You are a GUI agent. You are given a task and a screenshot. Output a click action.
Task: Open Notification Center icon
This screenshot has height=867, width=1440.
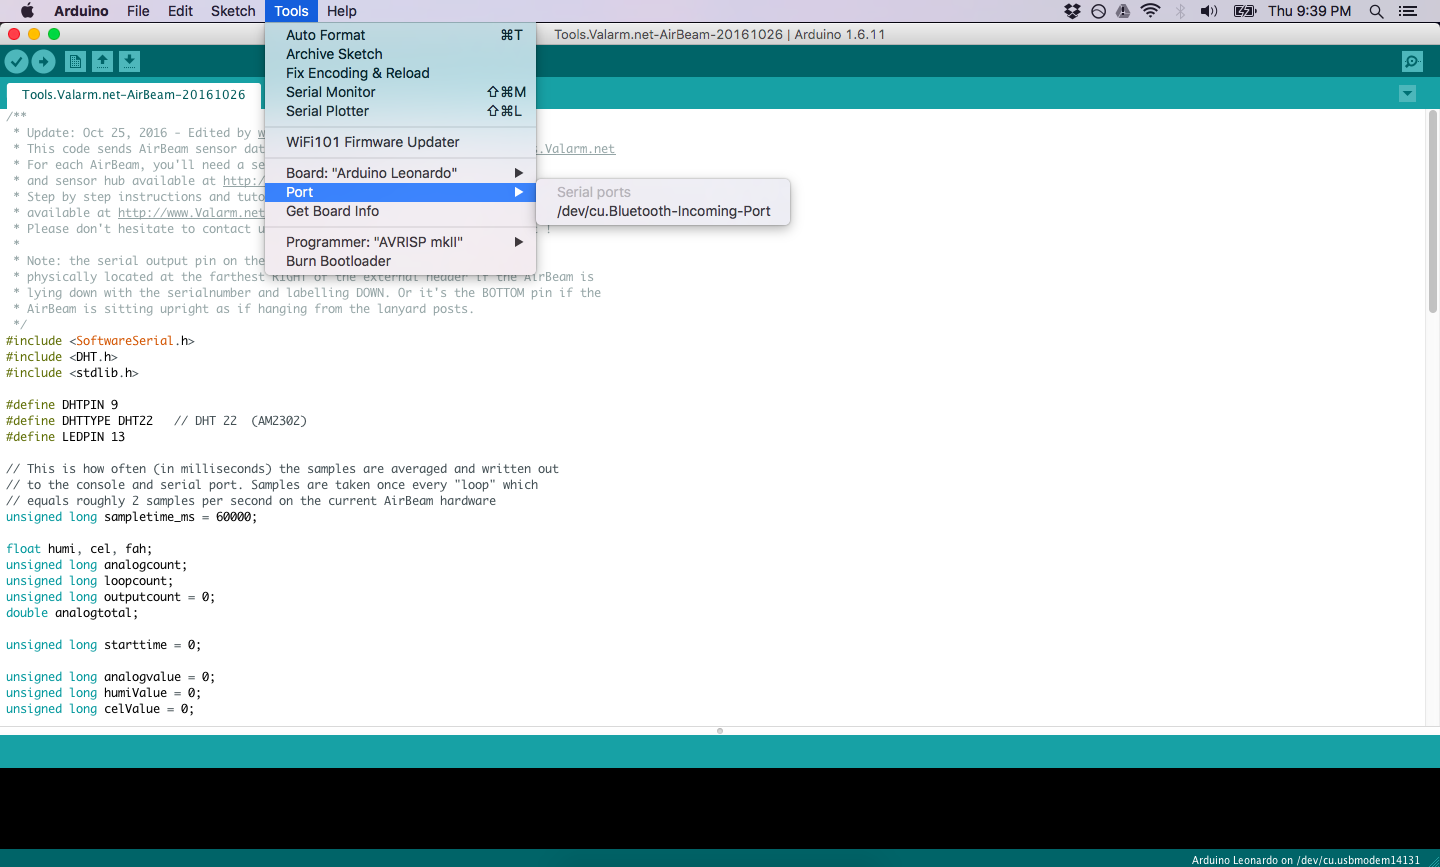pos(1408,11)
